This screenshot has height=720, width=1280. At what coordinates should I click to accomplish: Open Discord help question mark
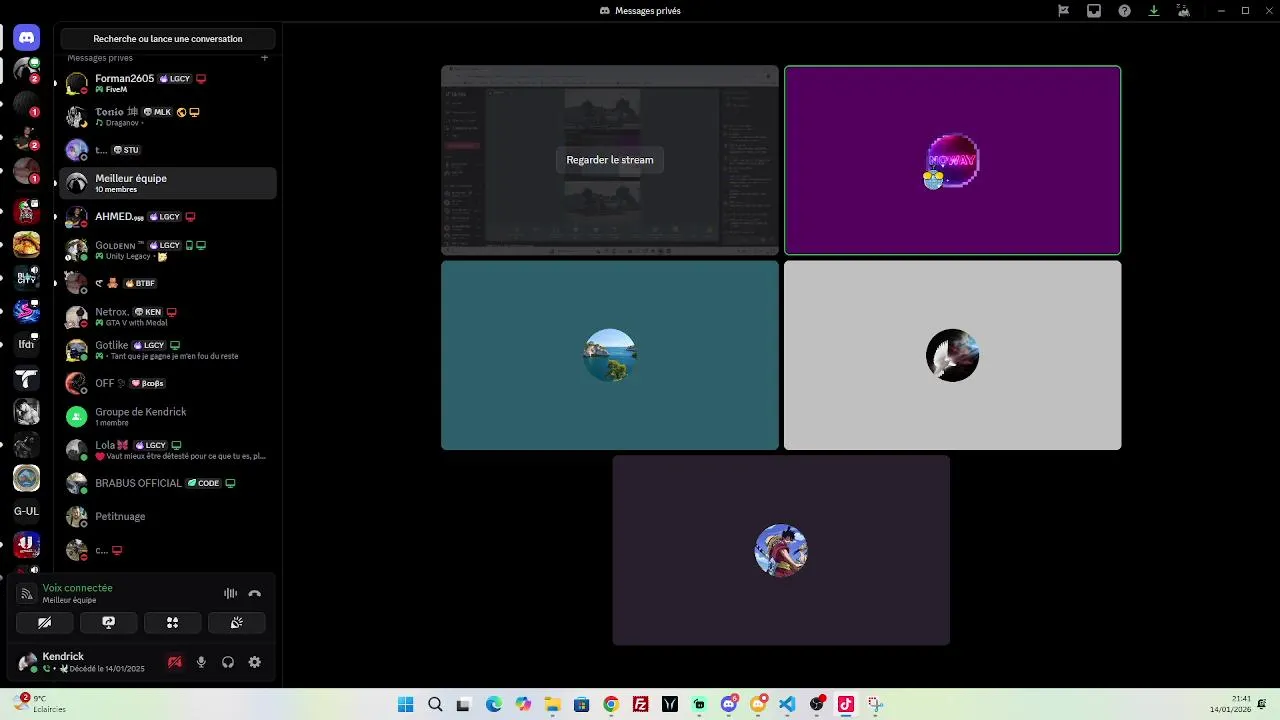[x=1124, y=11]
